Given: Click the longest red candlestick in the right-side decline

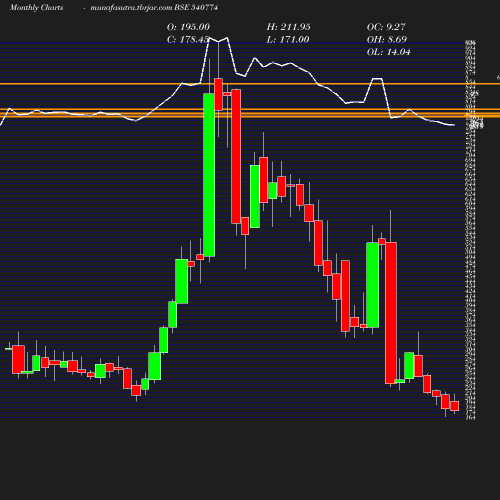Looking at the screenshot, I should pyautogui.click(x=391, y=313).
